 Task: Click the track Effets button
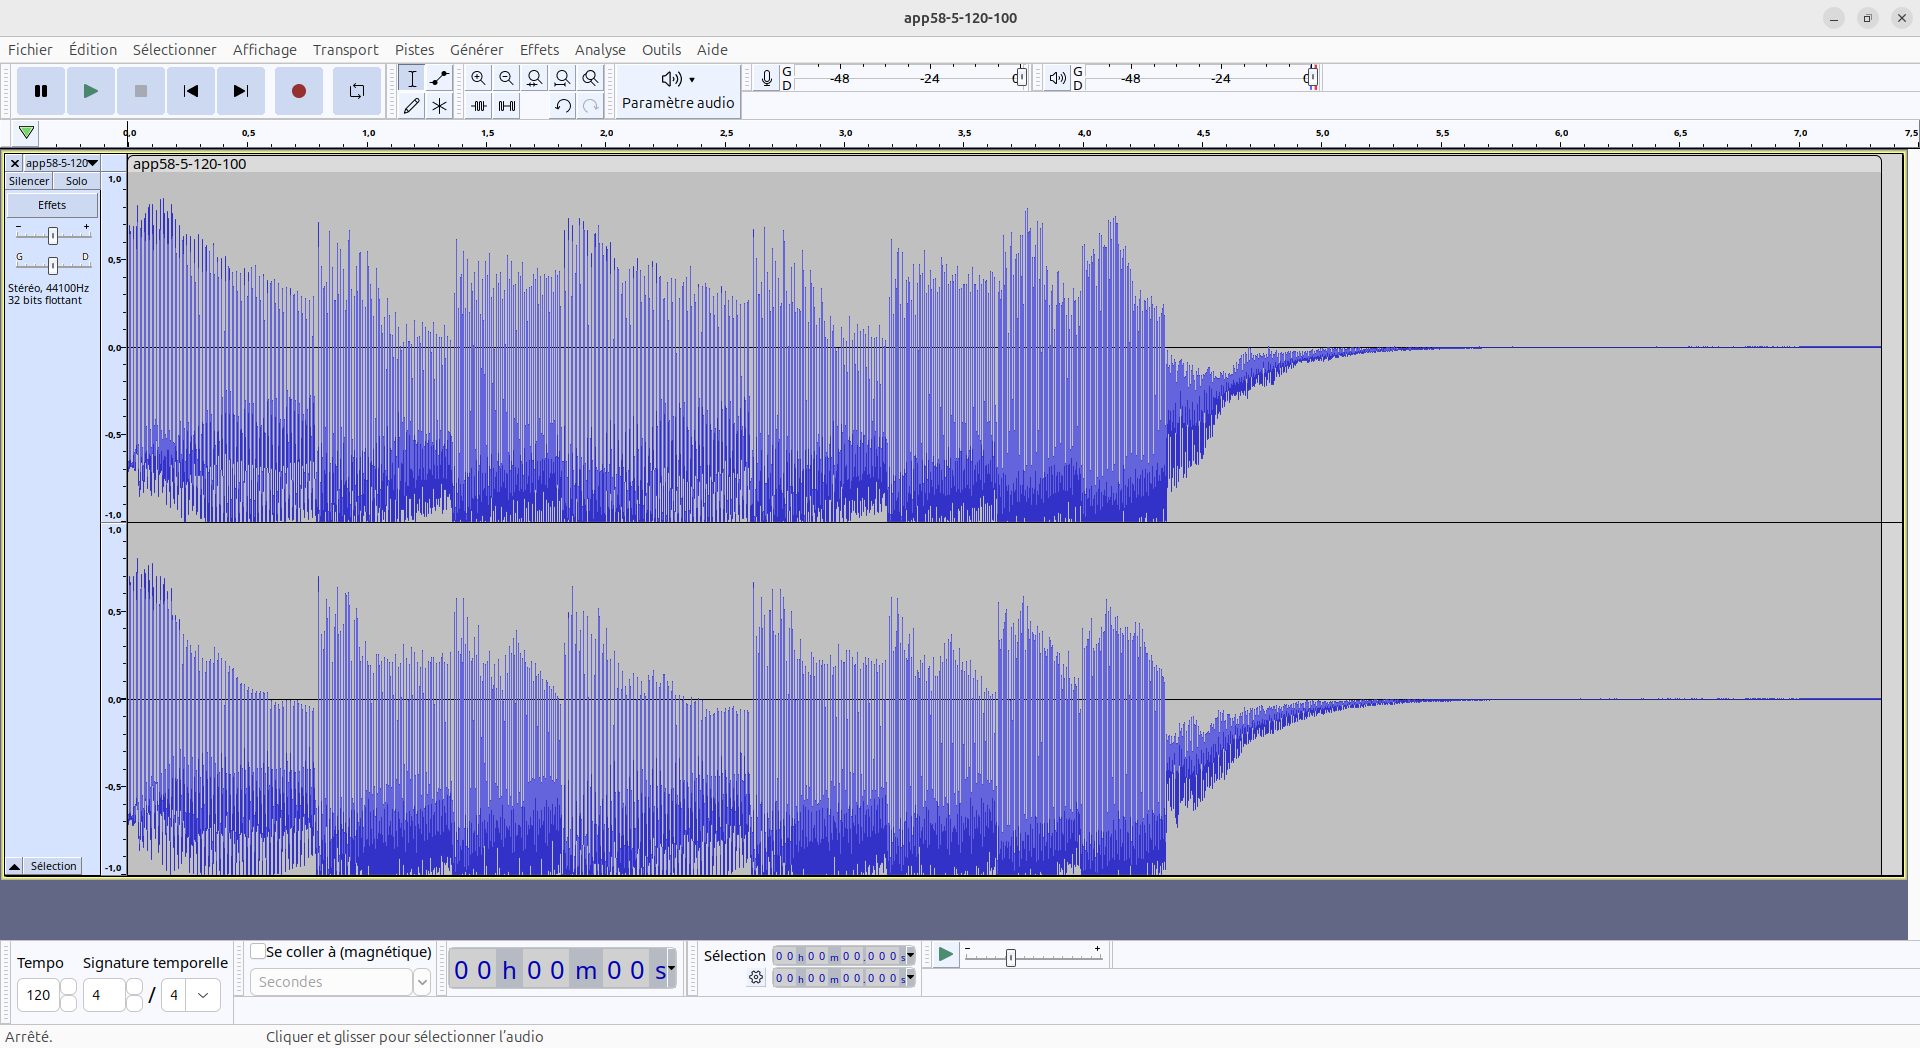[52, 205]
